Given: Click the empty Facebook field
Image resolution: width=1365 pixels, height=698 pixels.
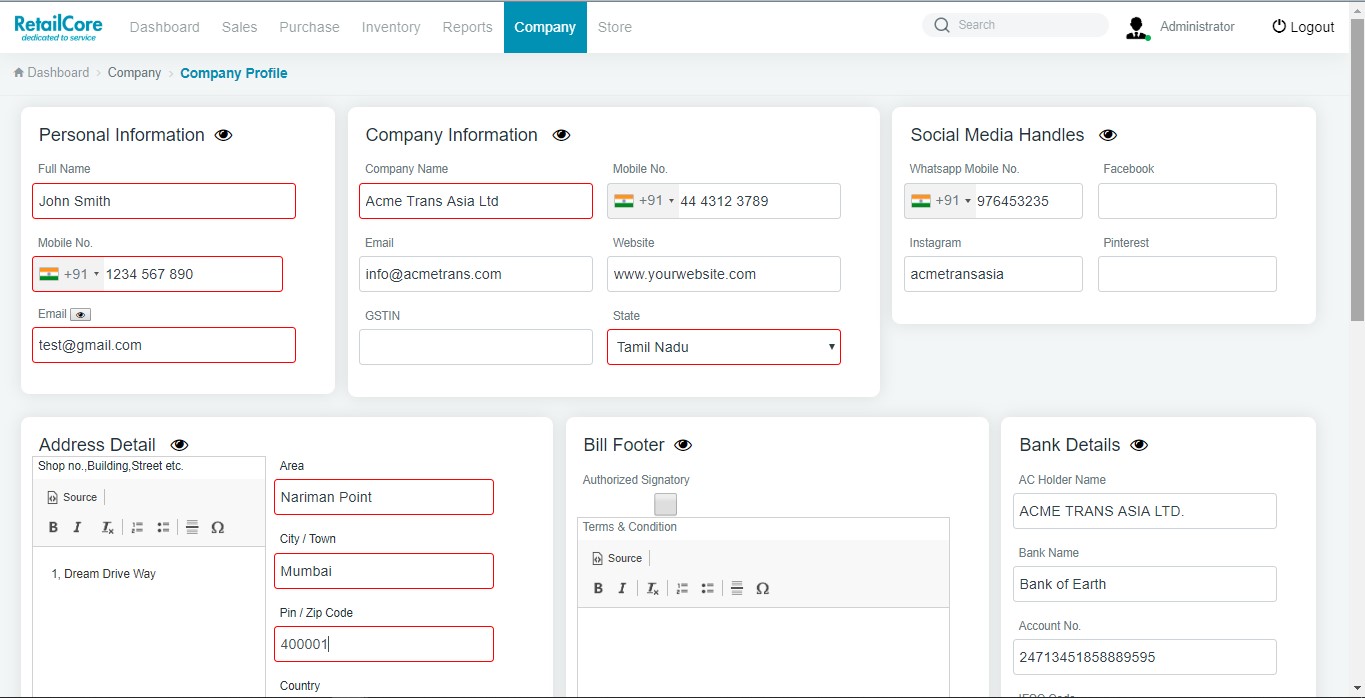Looking at the screenshot, I should point(1187,201).
